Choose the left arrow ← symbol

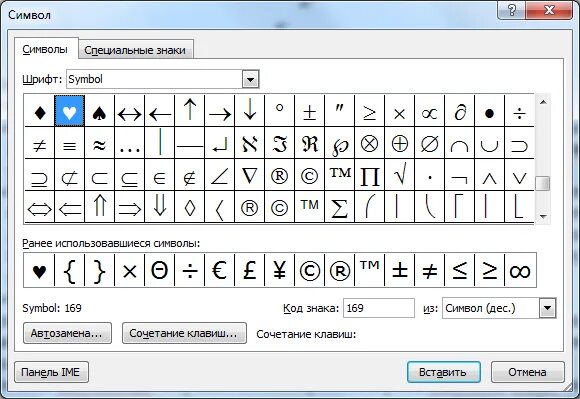click(x=159, y=111)
